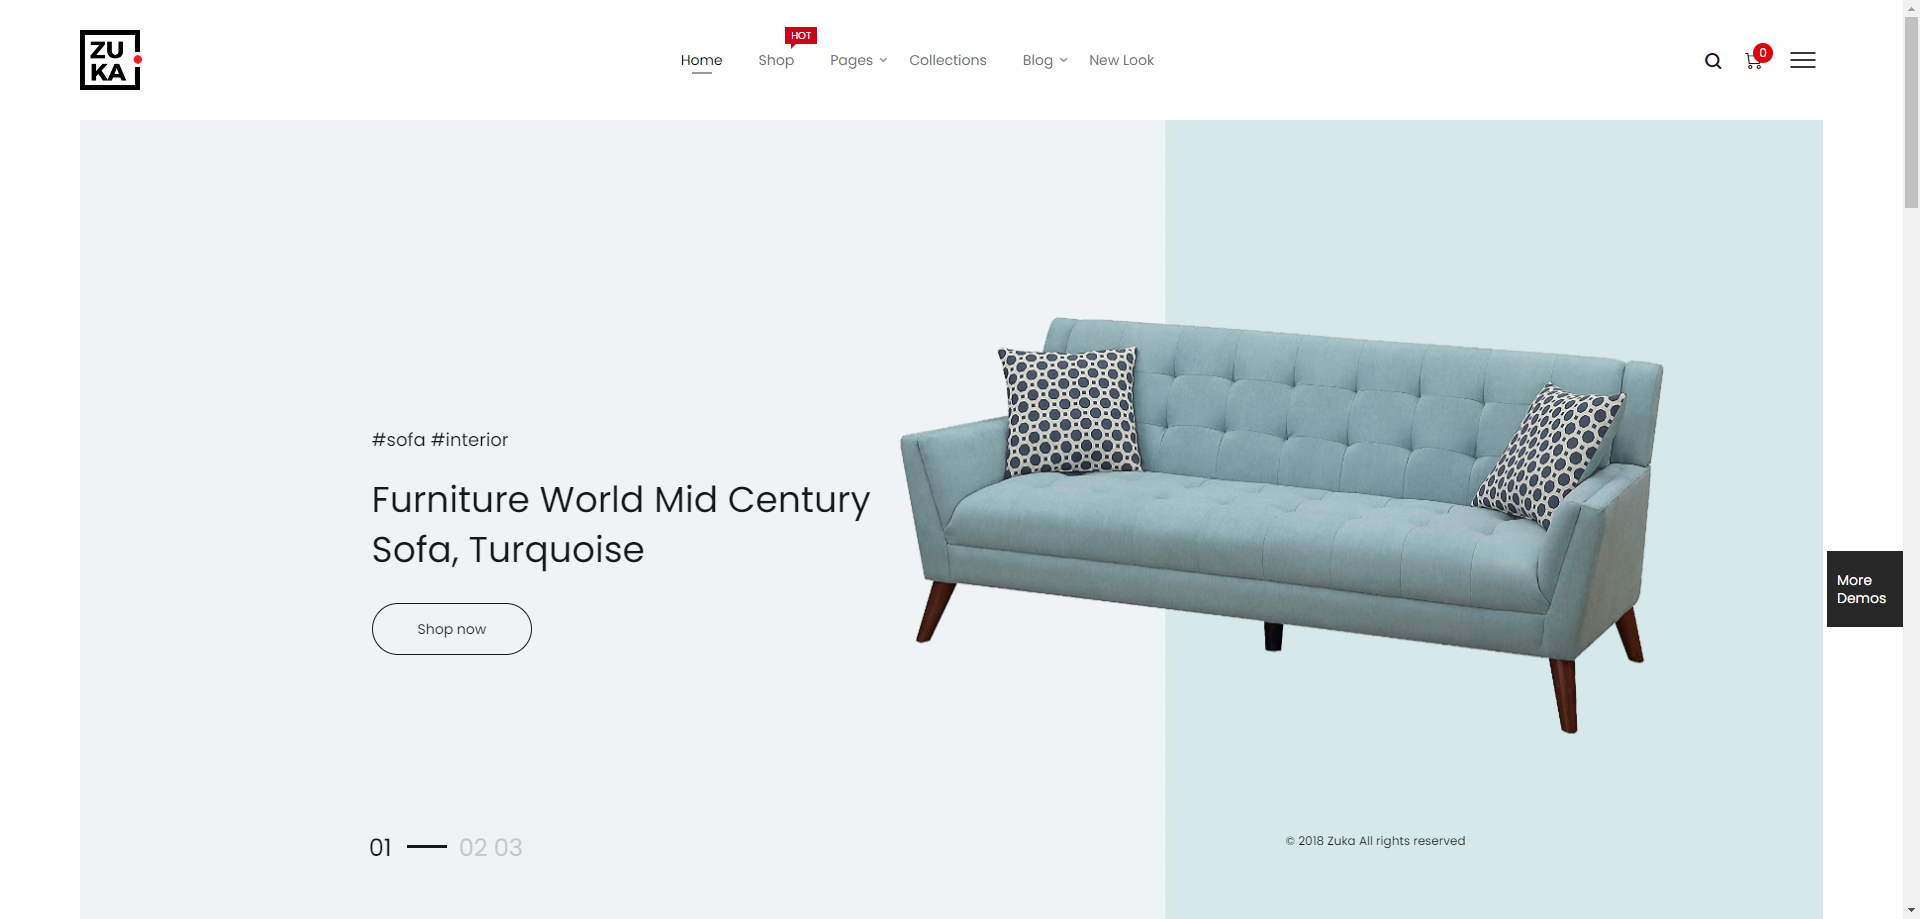Click the ZUKA logo
The height and width of the screenshot is (919, 1920).
[110, 60]
